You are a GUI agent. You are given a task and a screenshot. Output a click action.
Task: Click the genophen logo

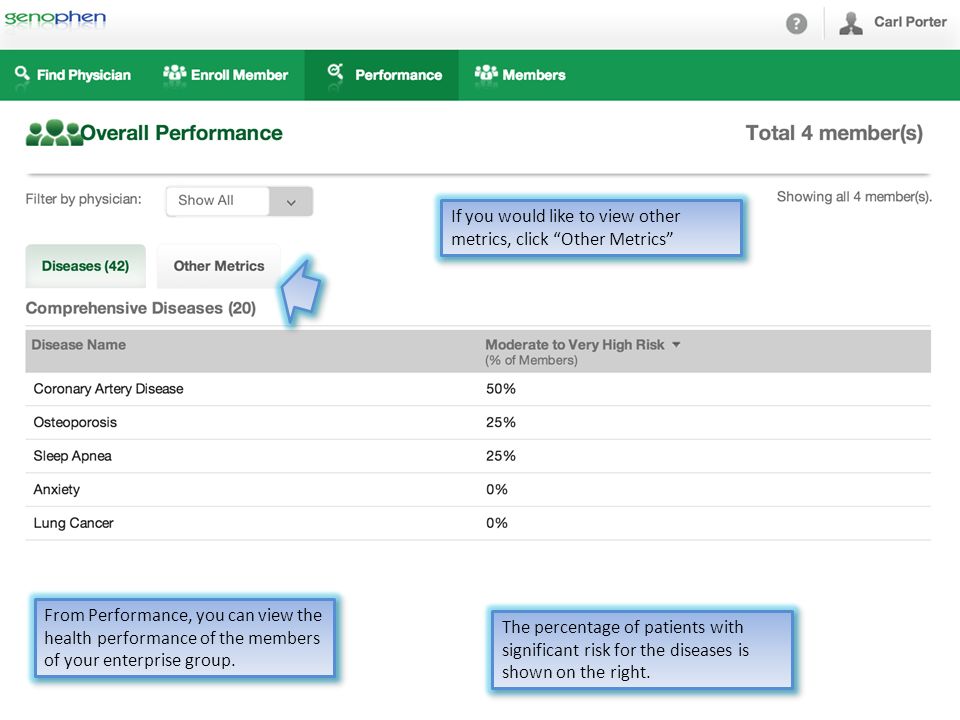pyautogui.click(x=55, y=17)
